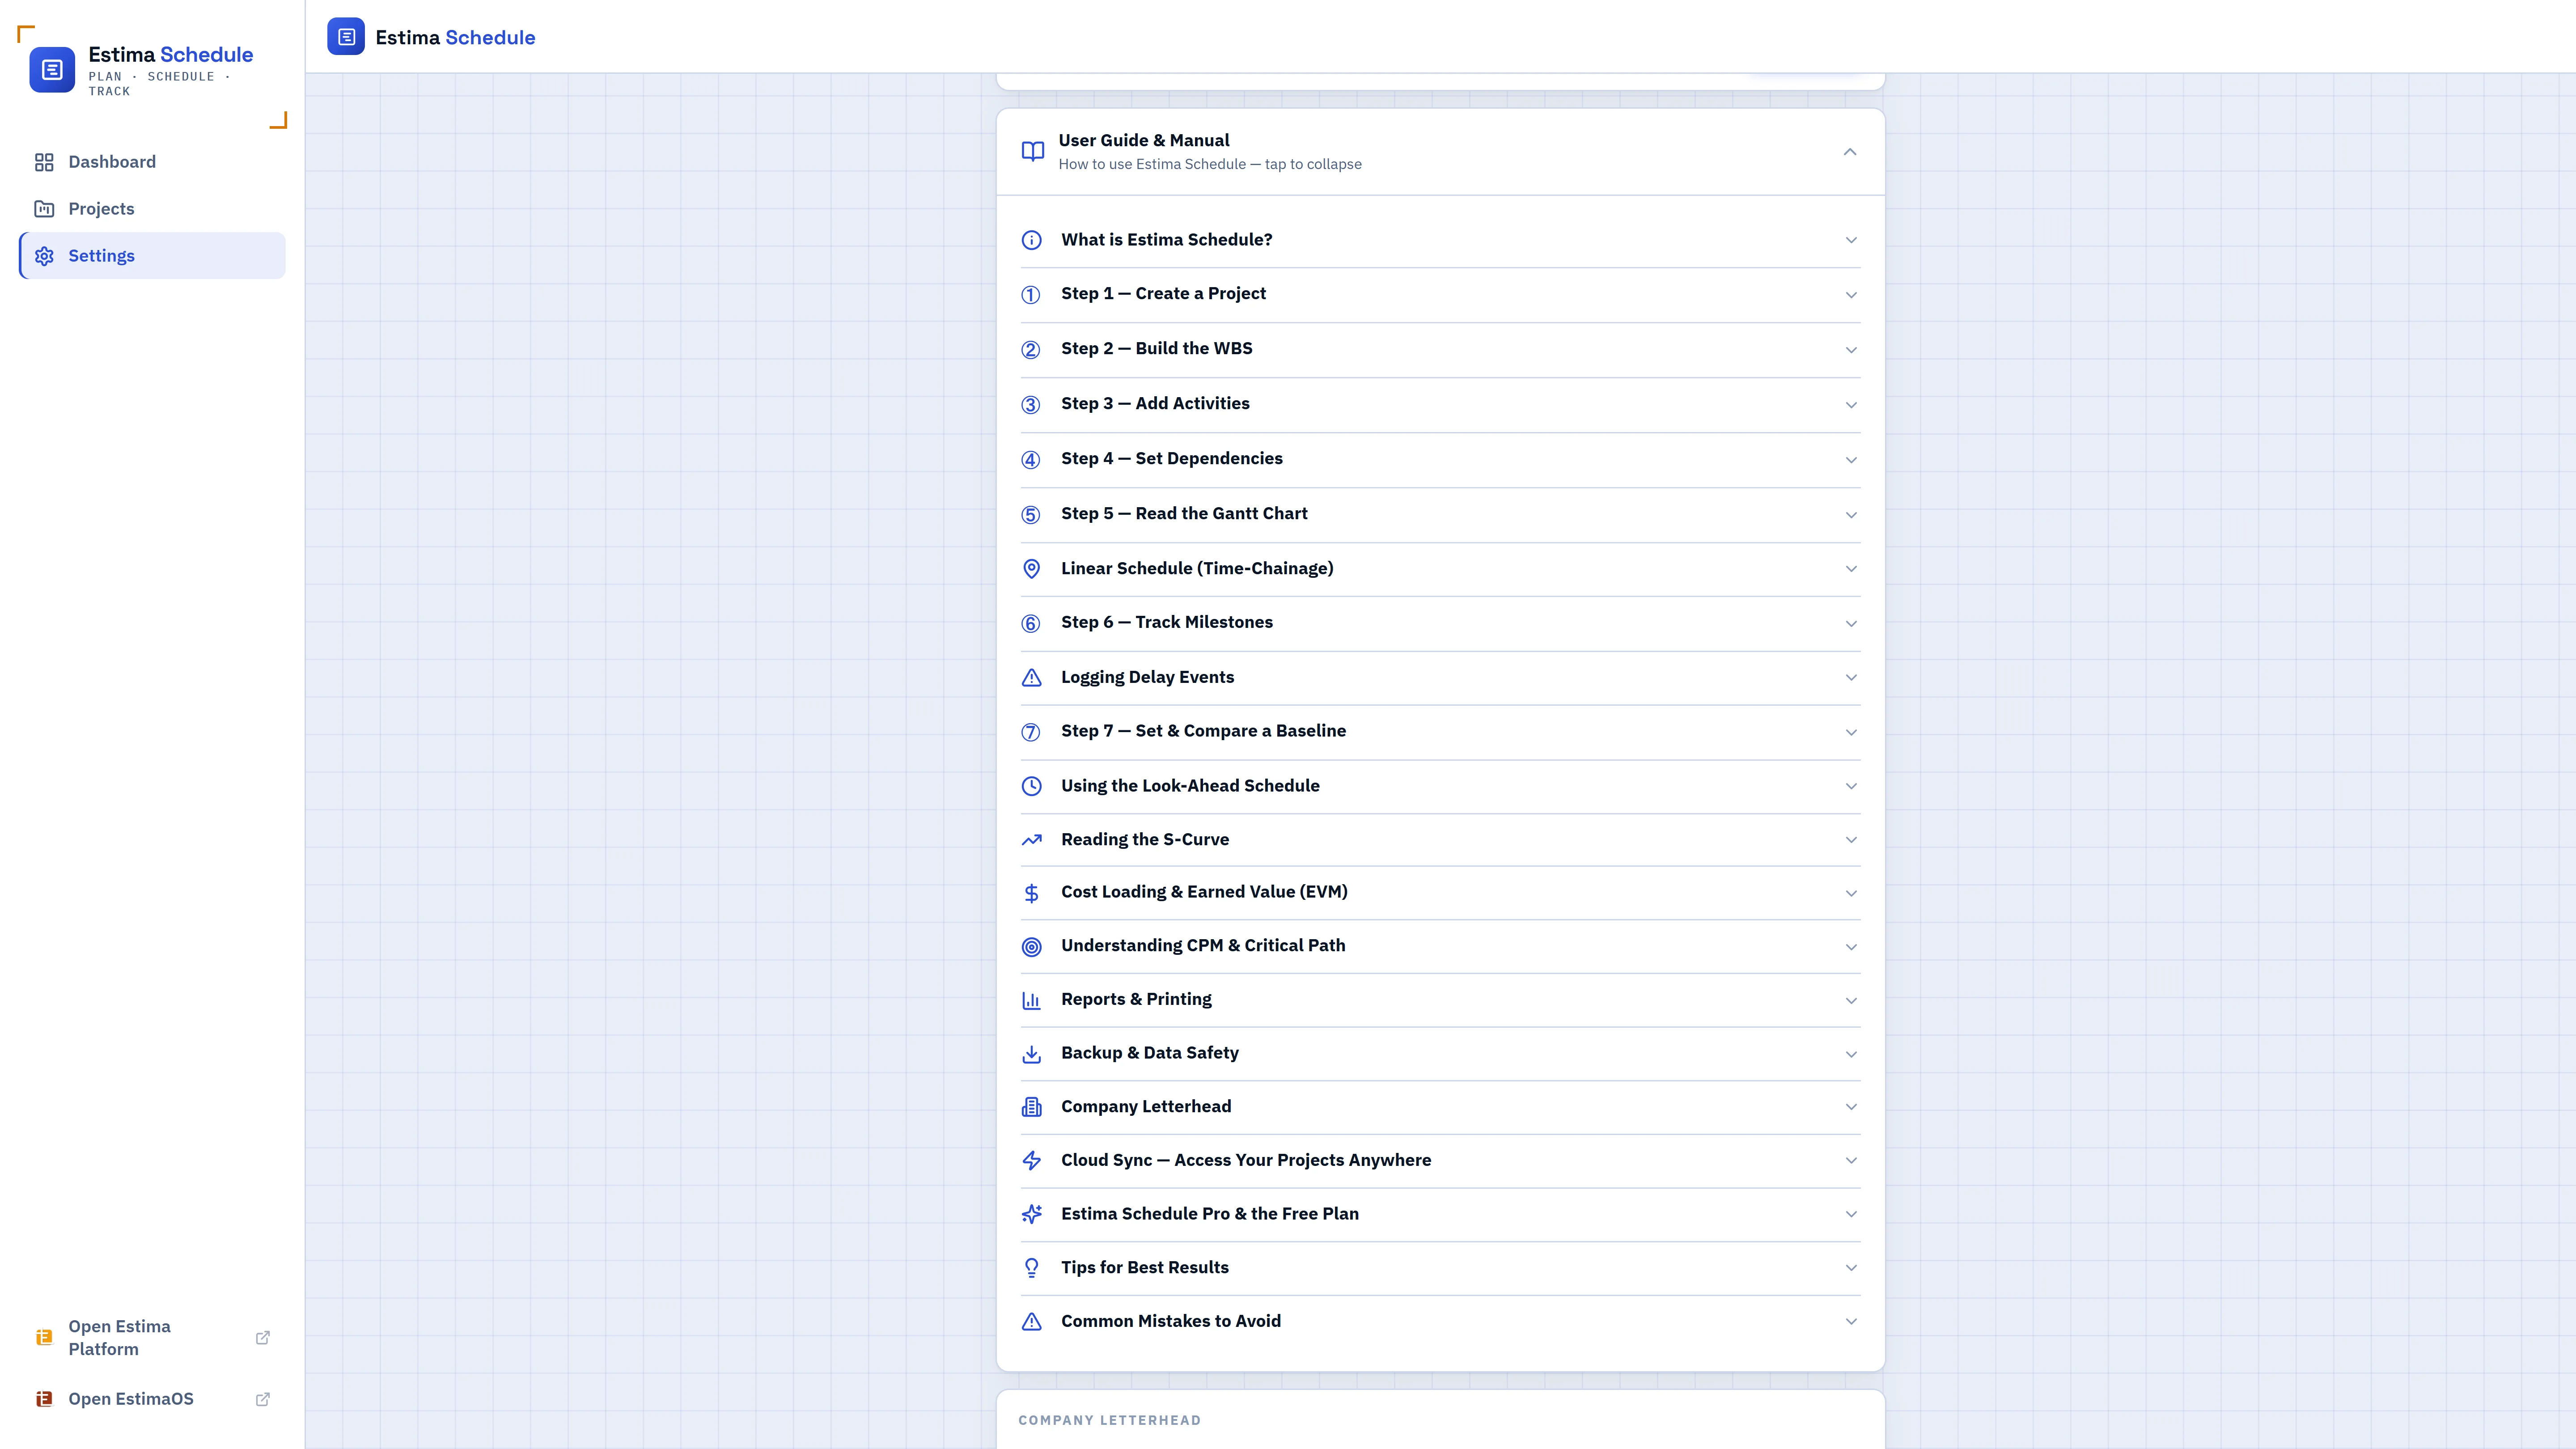This screenshot has height=1449, width=2576.
Task: Expand Step 2 — Build the WBS chevron
Action: (1851, 350)
